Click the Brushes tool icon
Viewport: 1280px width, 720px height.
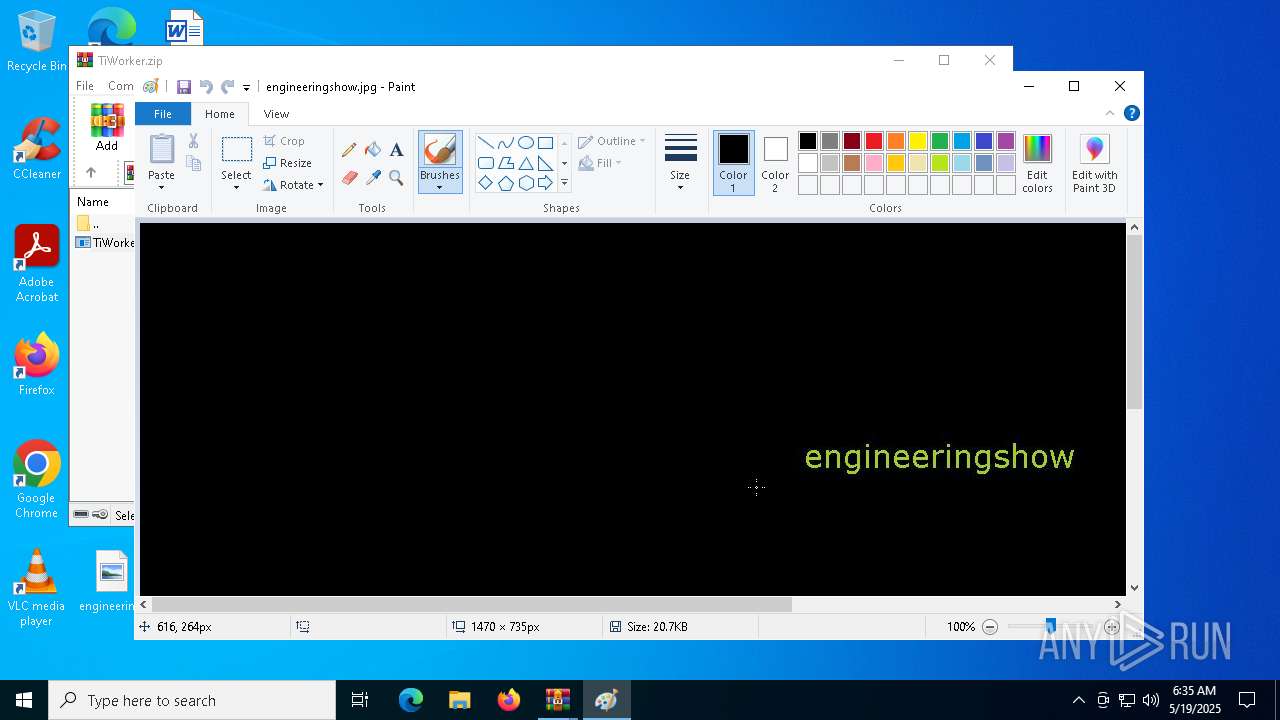click(440, 151)
